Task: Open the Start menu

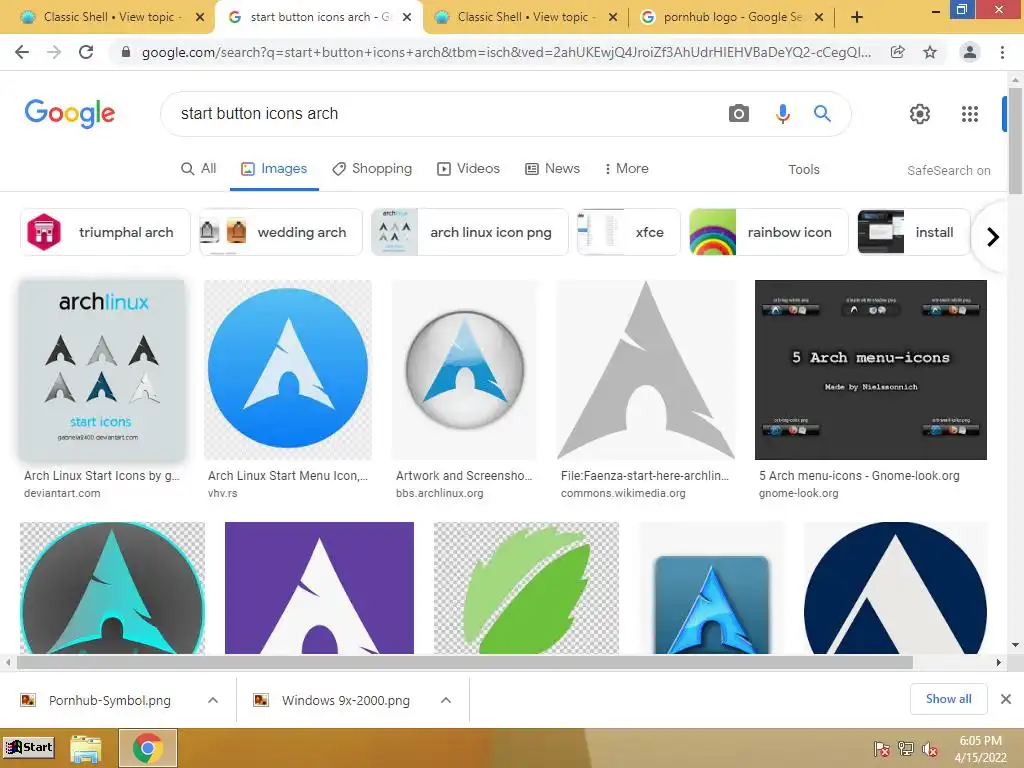Action: (29, 748)
